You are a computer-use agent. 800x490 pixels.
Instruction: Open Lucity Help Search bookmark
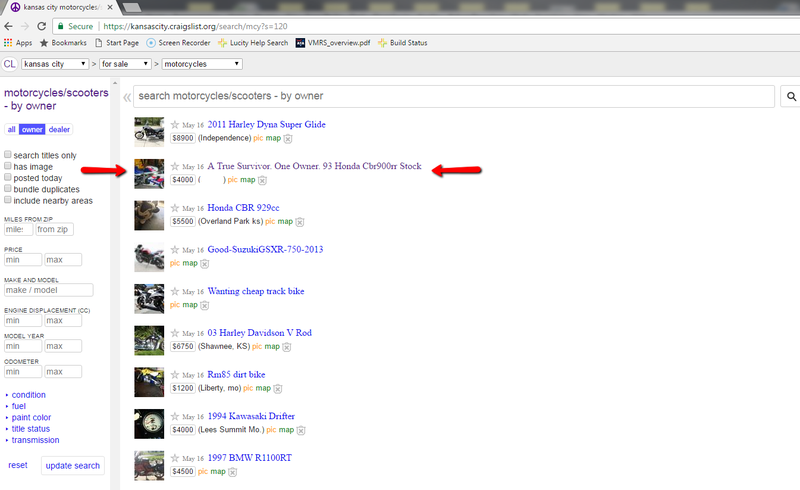tap(253, 43)
